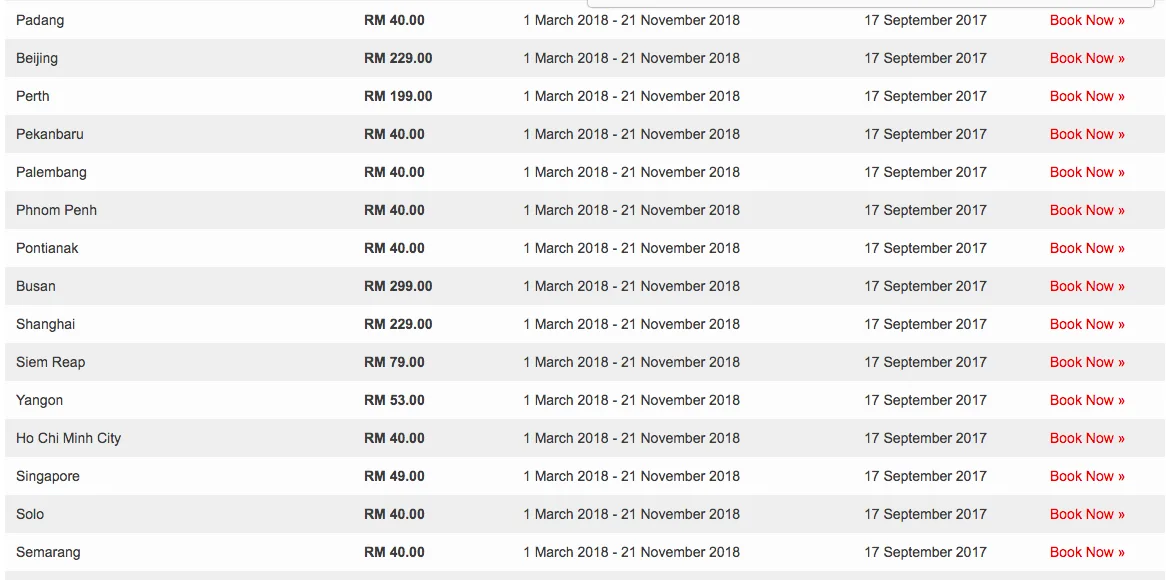Select the RM 199.00 Perth fare price
The height and width of the screenshot is (580, 1166).
point(398,96)
